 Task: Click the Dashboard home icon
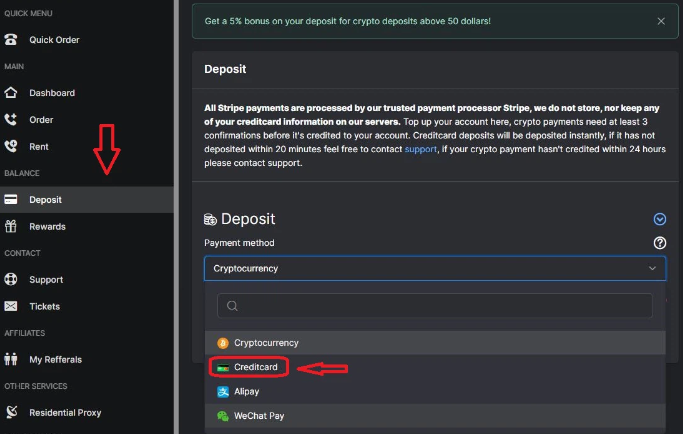pos(11,93)
